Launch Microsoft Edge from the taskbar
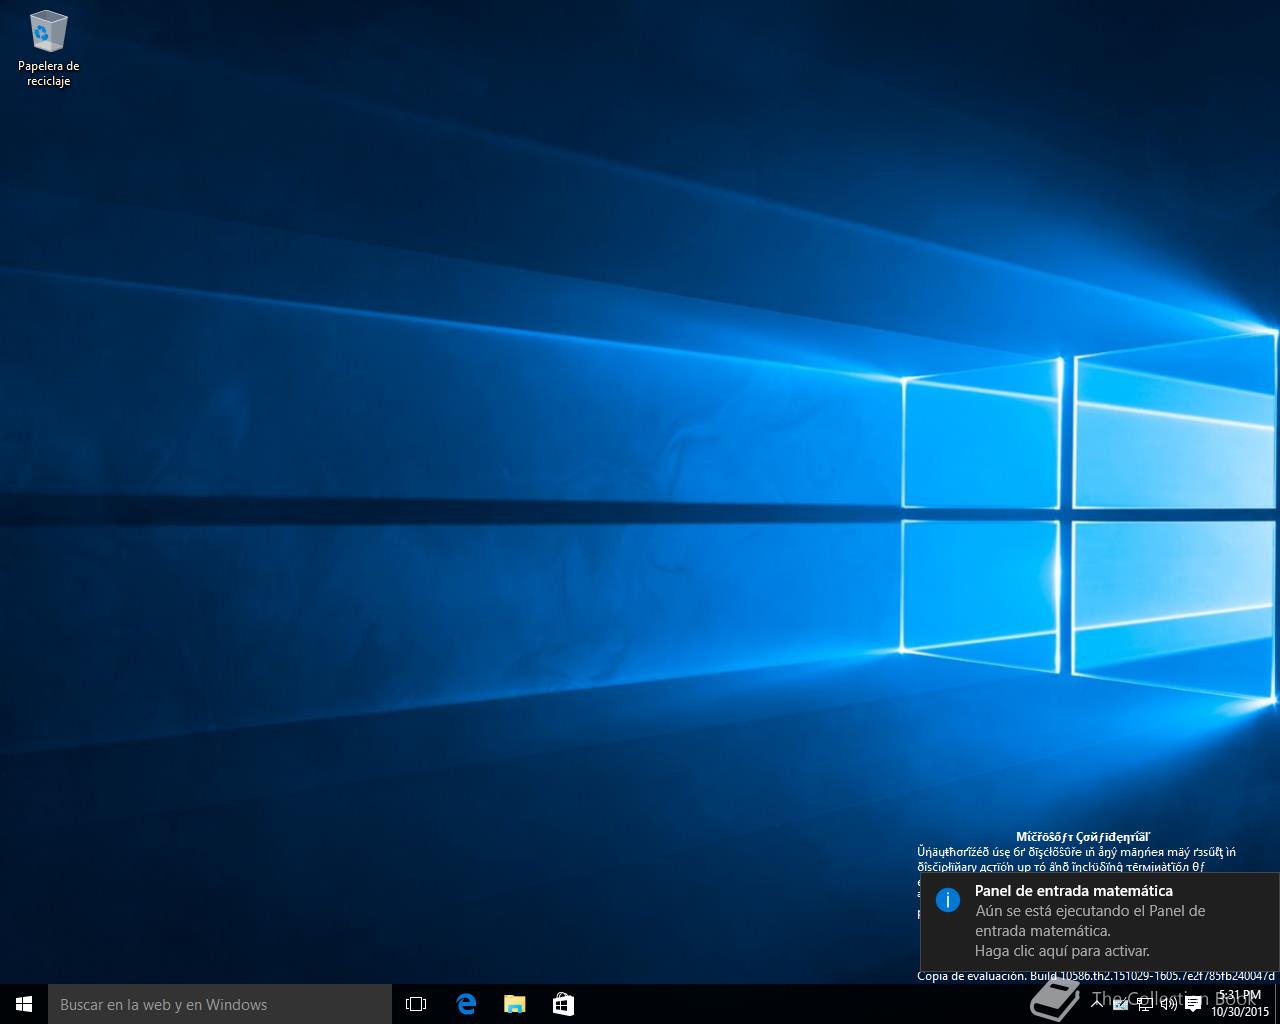Image resolution: width=1280 pixels, height=1024 pixels. pos(465,1004)
